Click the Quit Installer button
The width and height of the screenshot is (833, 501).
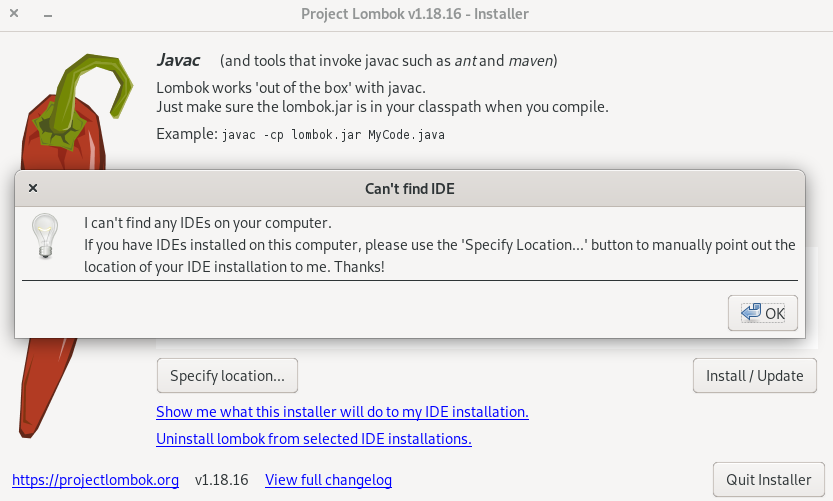pyautogui.click(x=769, y=480)
